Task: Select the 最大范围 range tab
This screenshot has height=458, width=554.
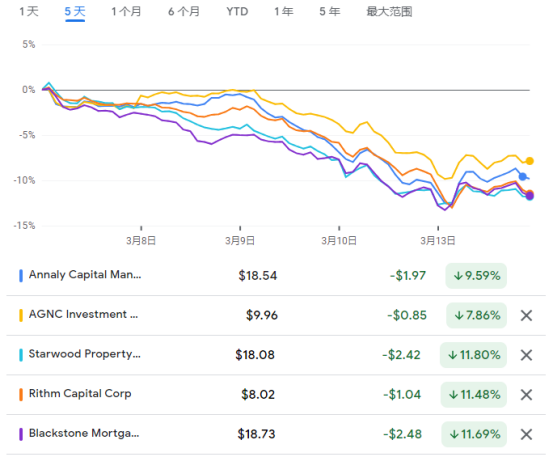Action: pyautogui.click(x=389, y=12)
